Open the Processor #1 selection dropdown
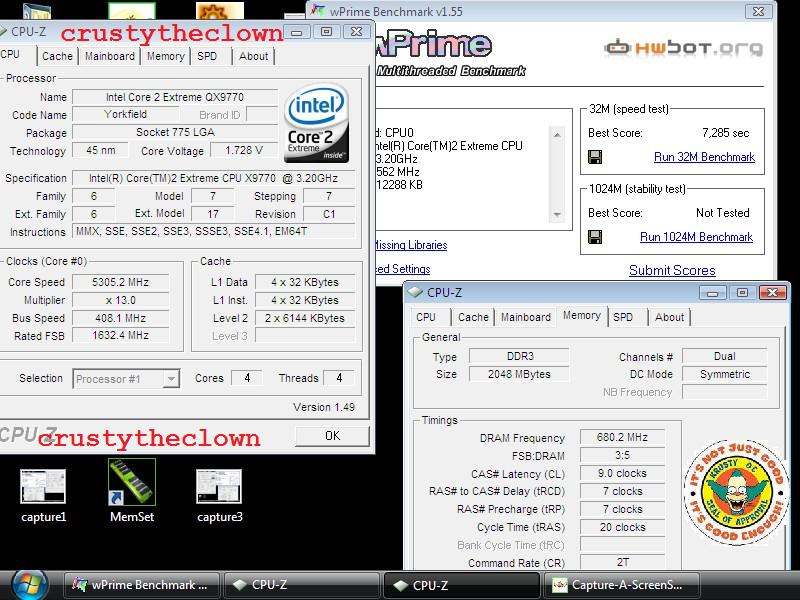This screenshot has width=800, height=600. [x=126, y=379]
